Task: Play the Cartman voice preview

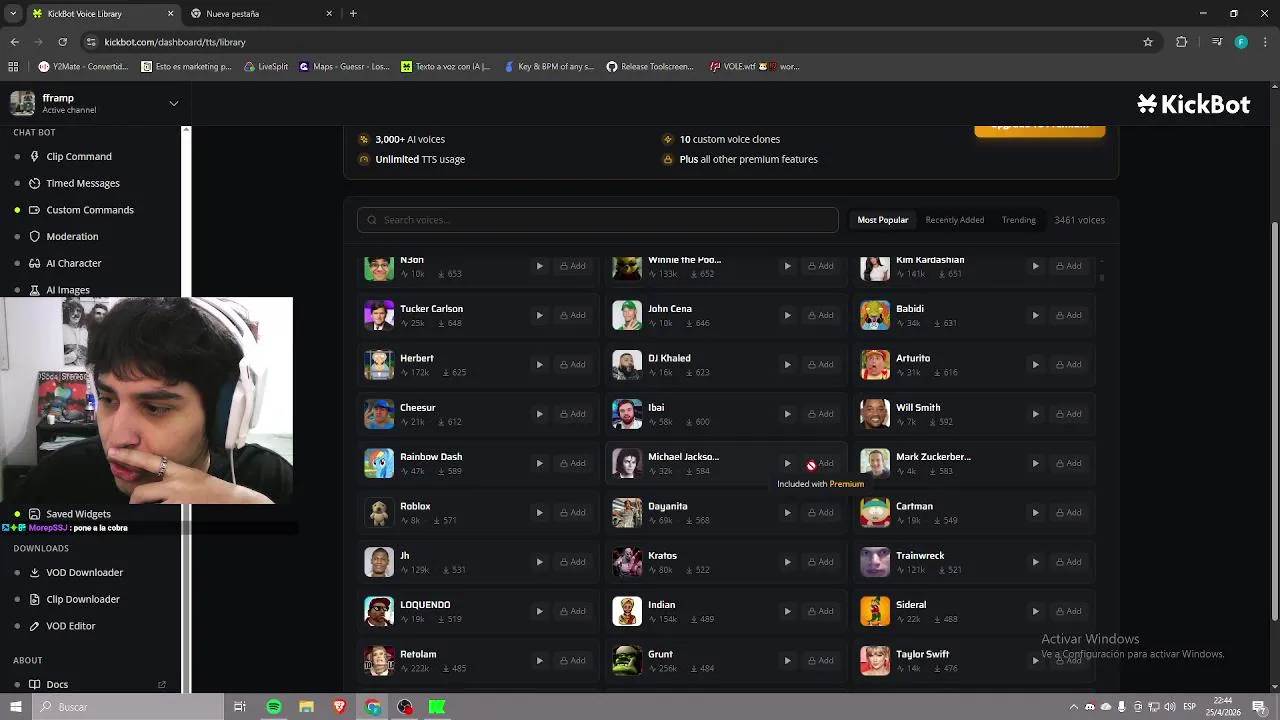Action: pos(1035,512)
